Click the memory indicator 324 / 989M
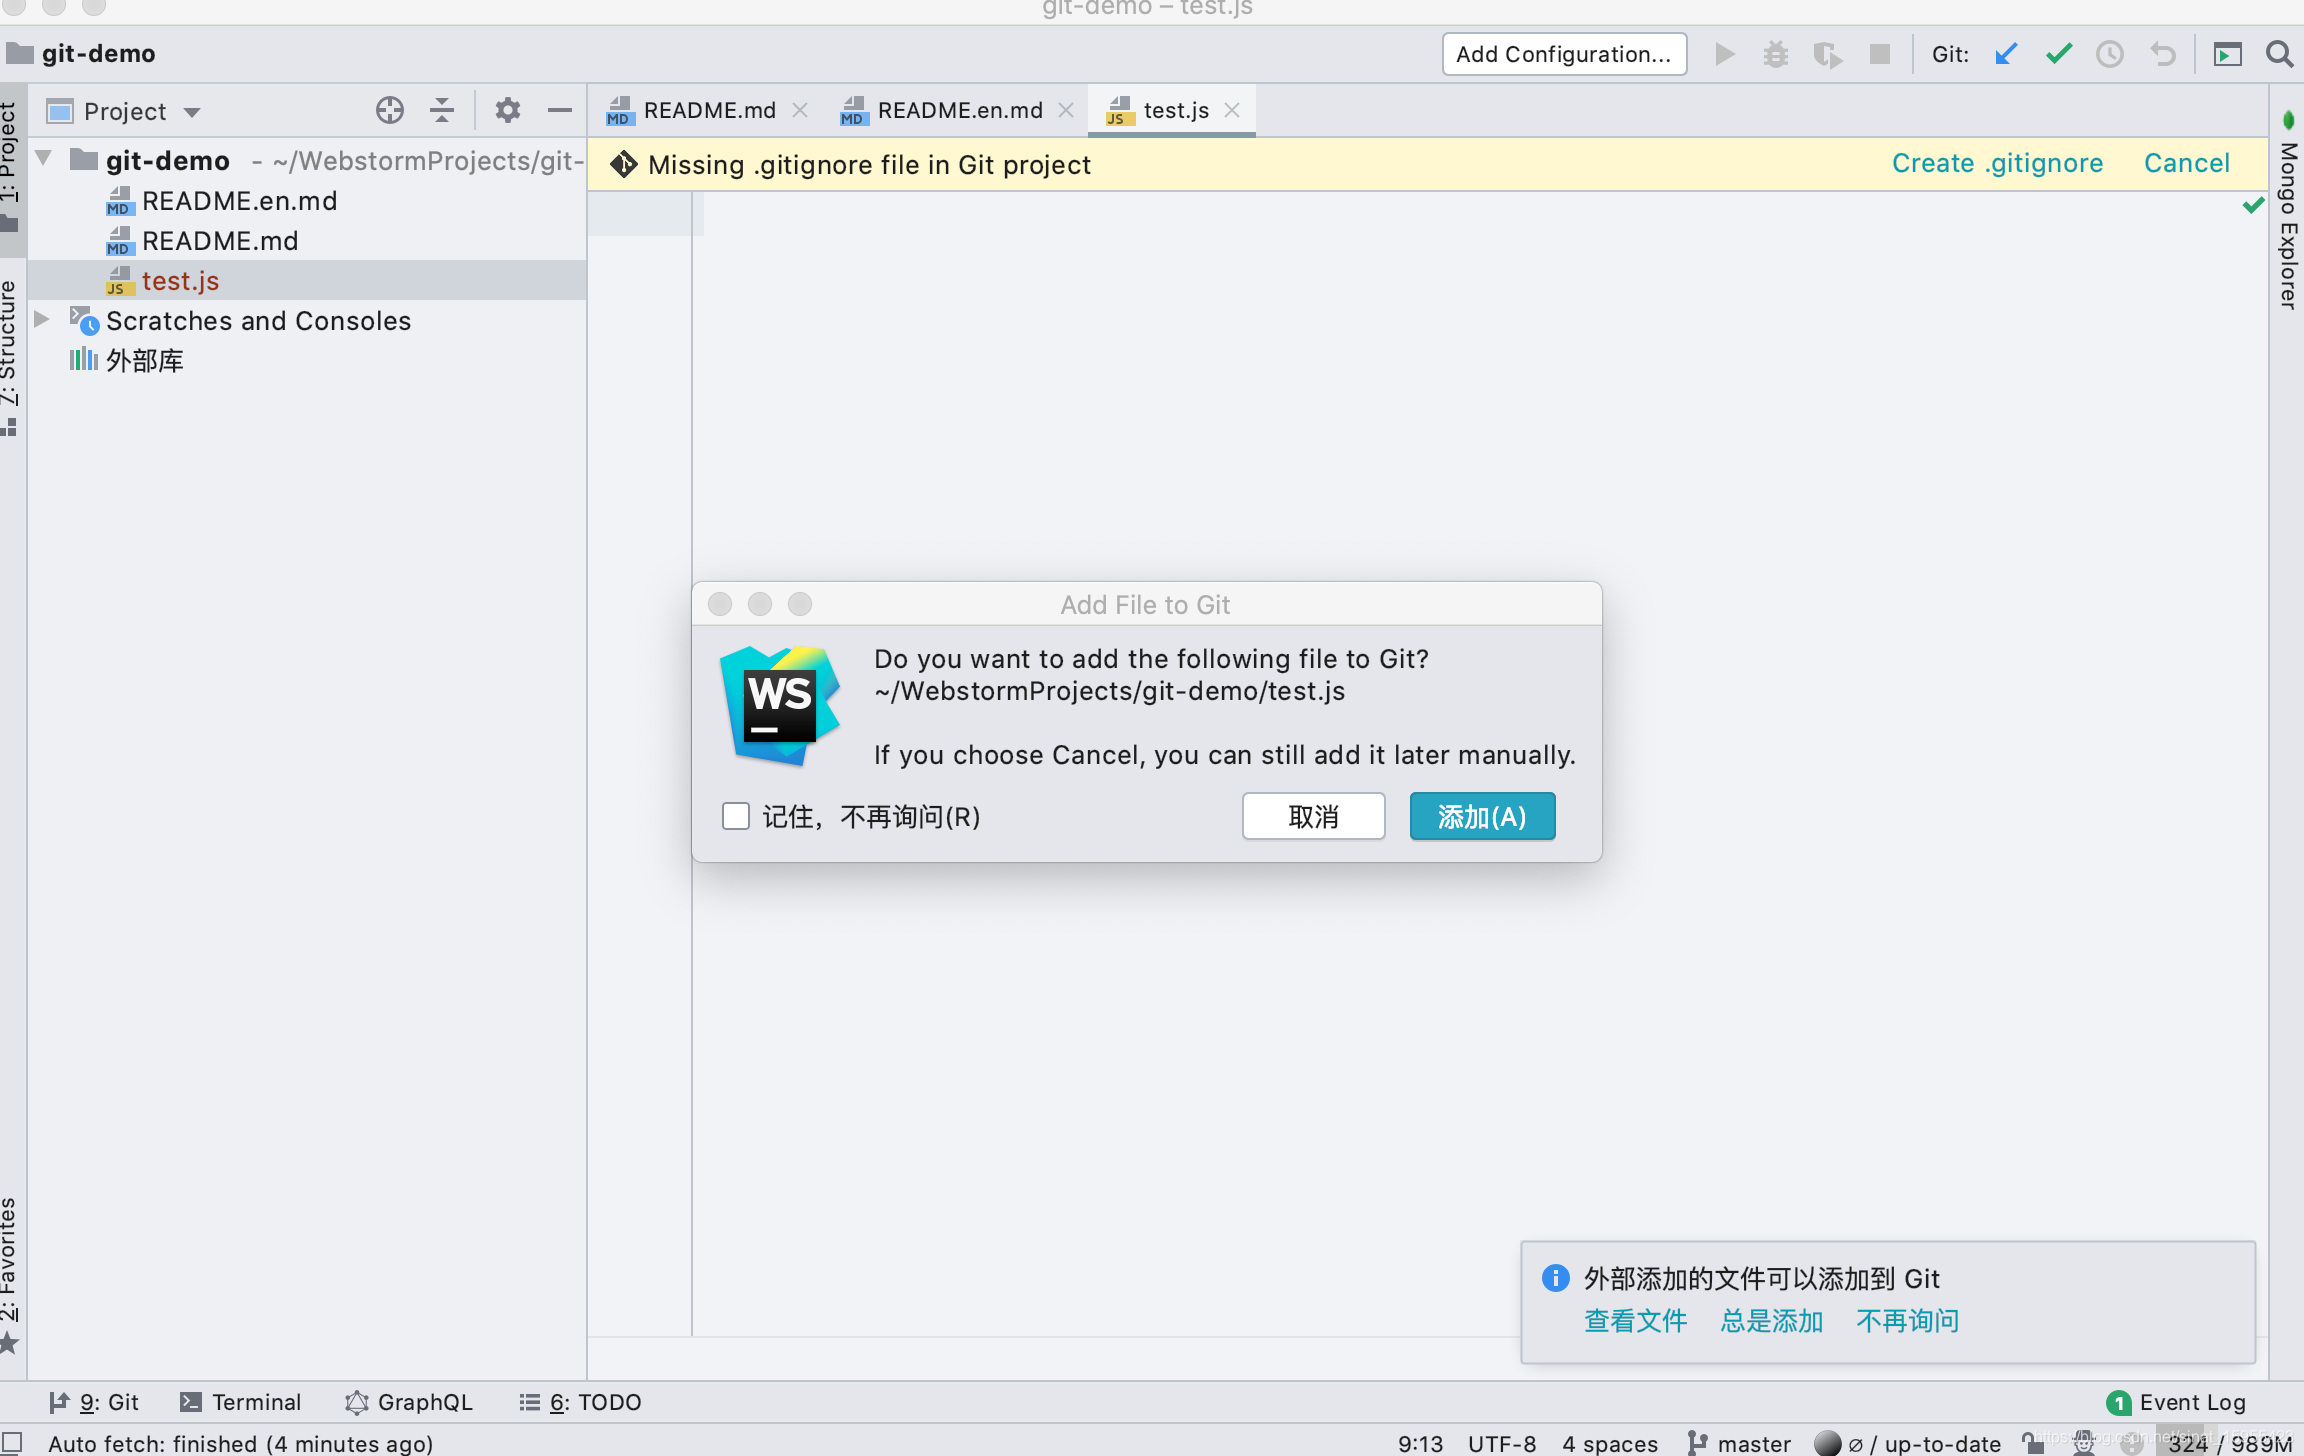Viewport: 2304px width, 1456px height. pos(2230,1443)
